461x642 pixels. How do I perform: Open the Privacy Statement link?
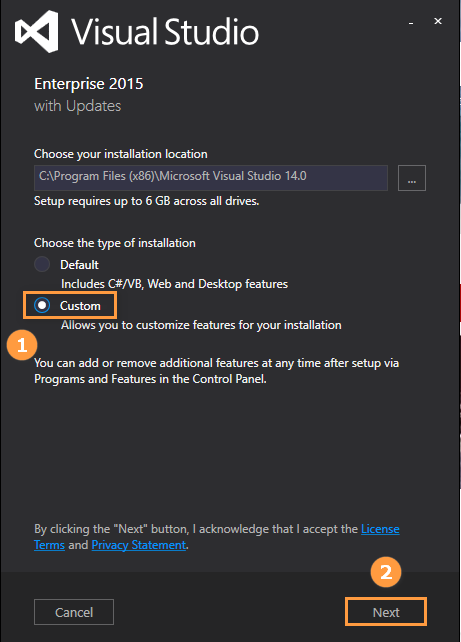pyautogui.click(x=138, y=545)
